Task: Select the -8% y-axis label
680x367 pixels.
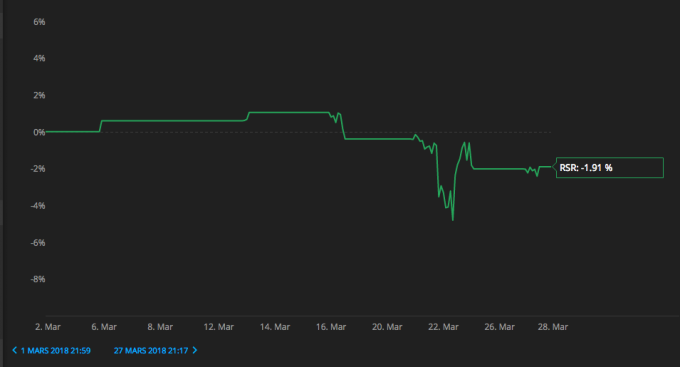Action: [38, 279]
